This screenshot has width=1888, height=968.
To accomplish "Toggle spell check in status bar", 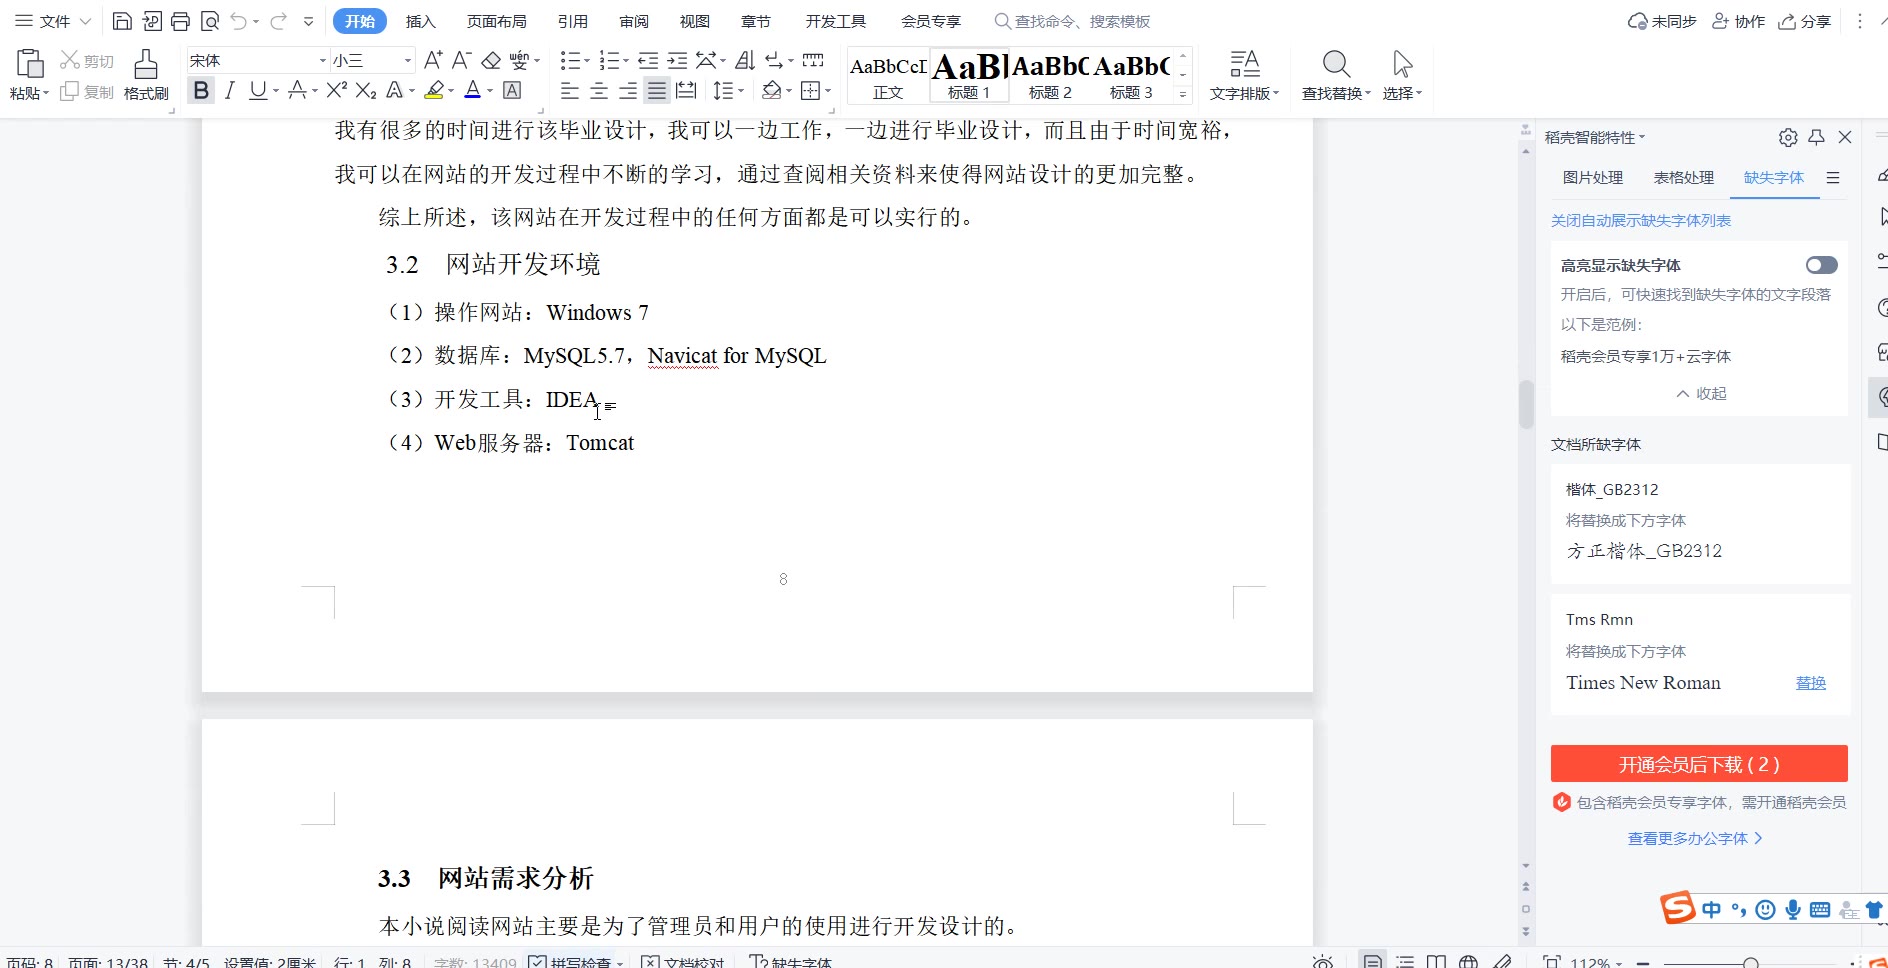I will [575, 961].
